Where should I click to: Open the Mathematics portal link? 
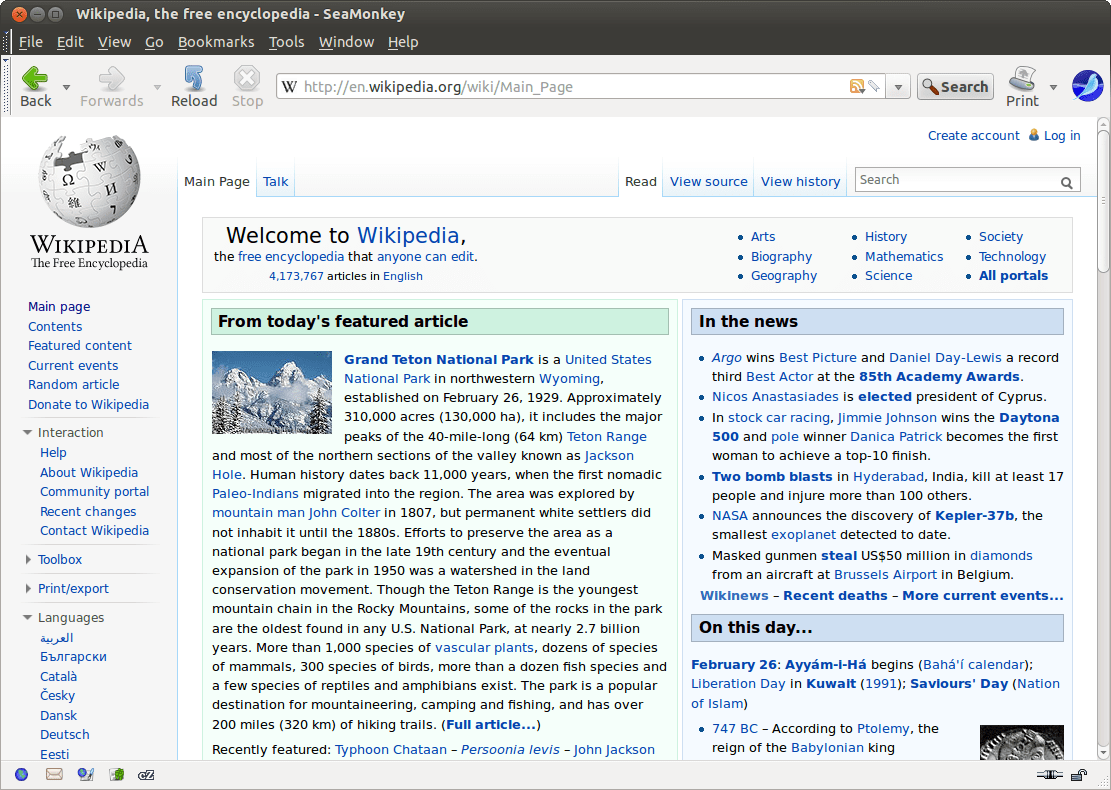tap(904, 256)
